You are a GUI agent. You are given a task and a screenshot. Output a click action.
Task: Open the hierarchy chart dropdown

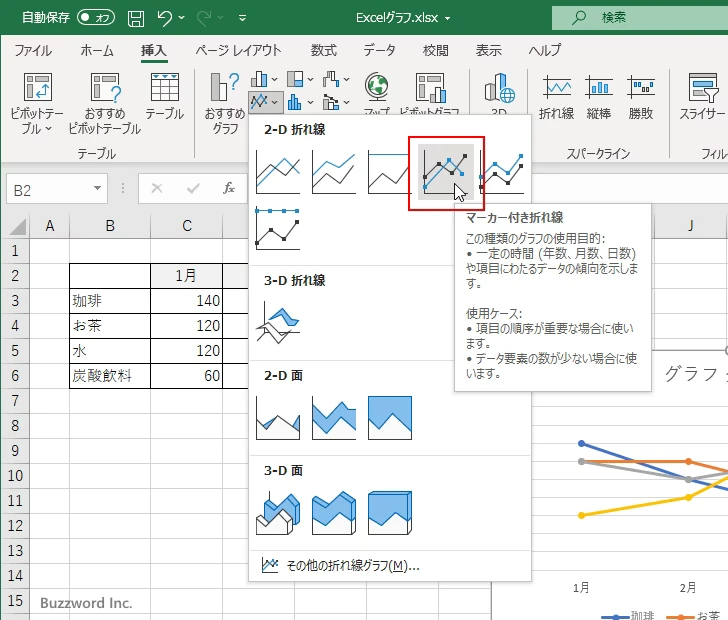[x=300, y=79]
